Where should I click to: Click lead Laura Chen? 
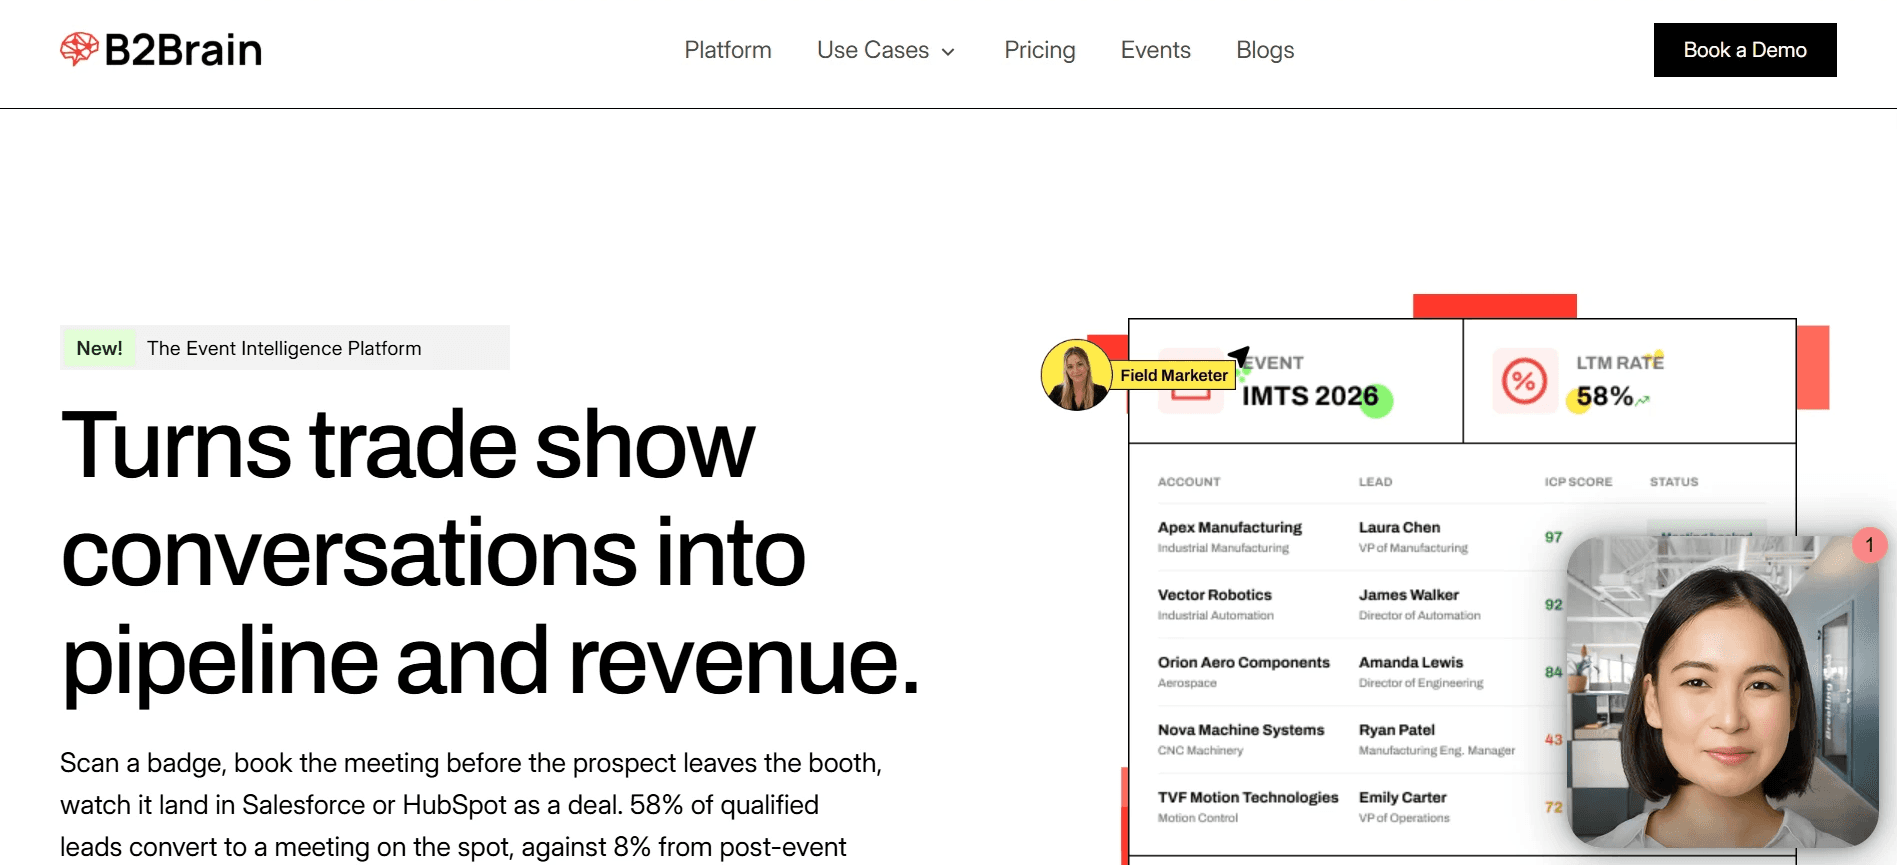point(1399,527)
